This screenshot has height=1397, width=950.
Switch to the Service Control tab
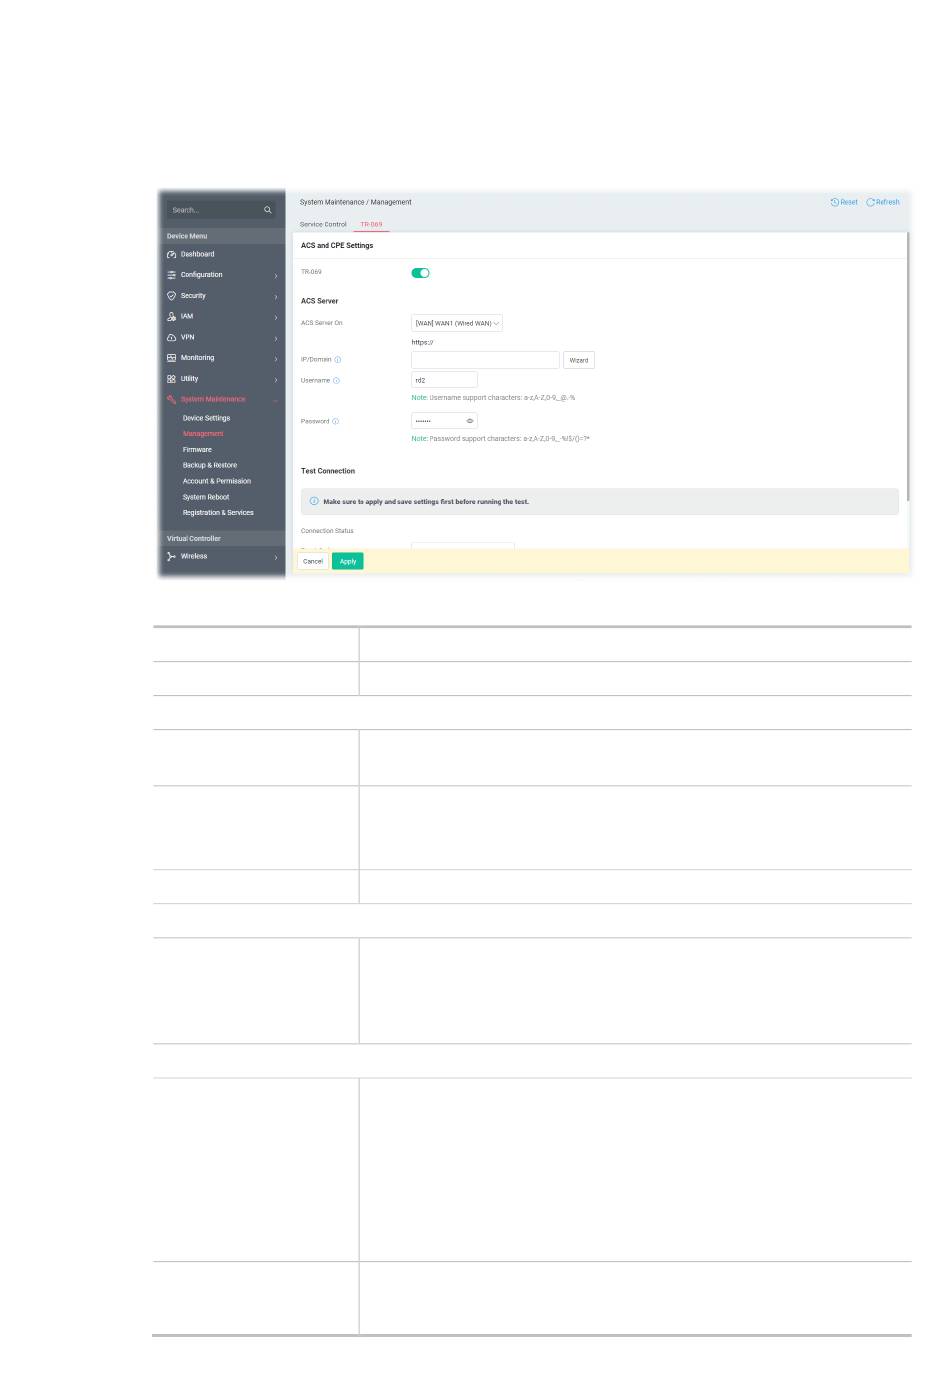tap(323, 224)
